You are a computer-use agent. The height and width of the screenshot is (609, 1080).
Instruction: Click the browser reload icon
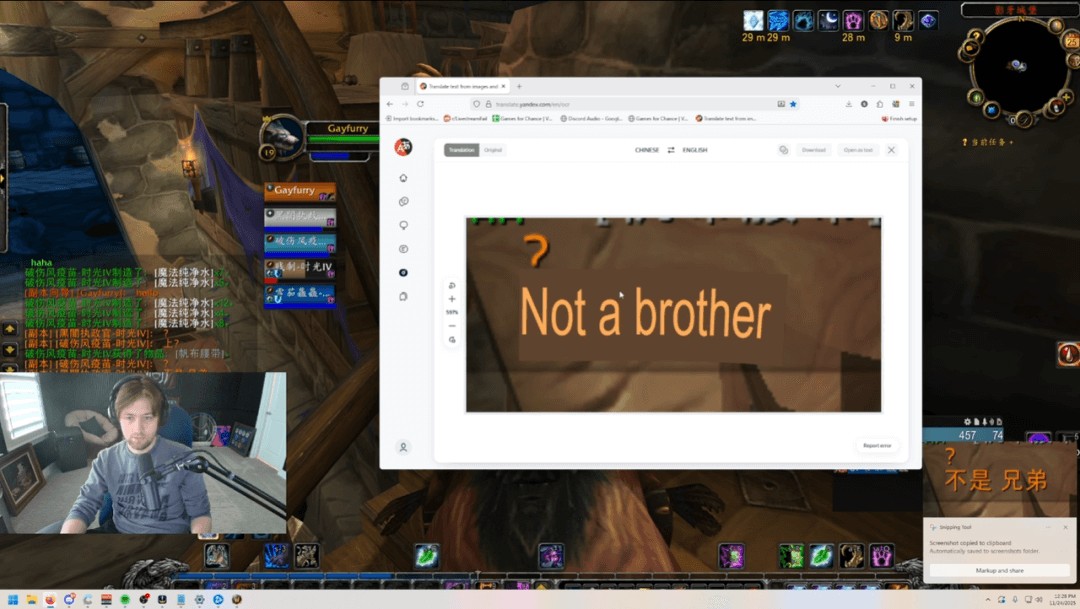(x=420, y=104)
